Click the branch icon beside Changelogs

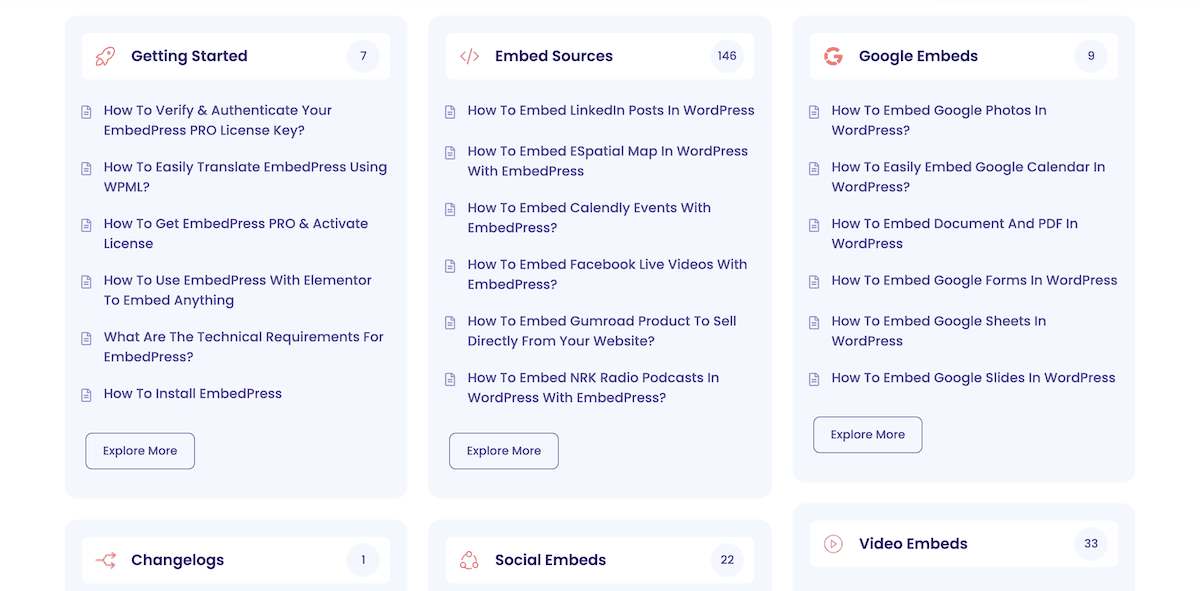pos(105,560)
